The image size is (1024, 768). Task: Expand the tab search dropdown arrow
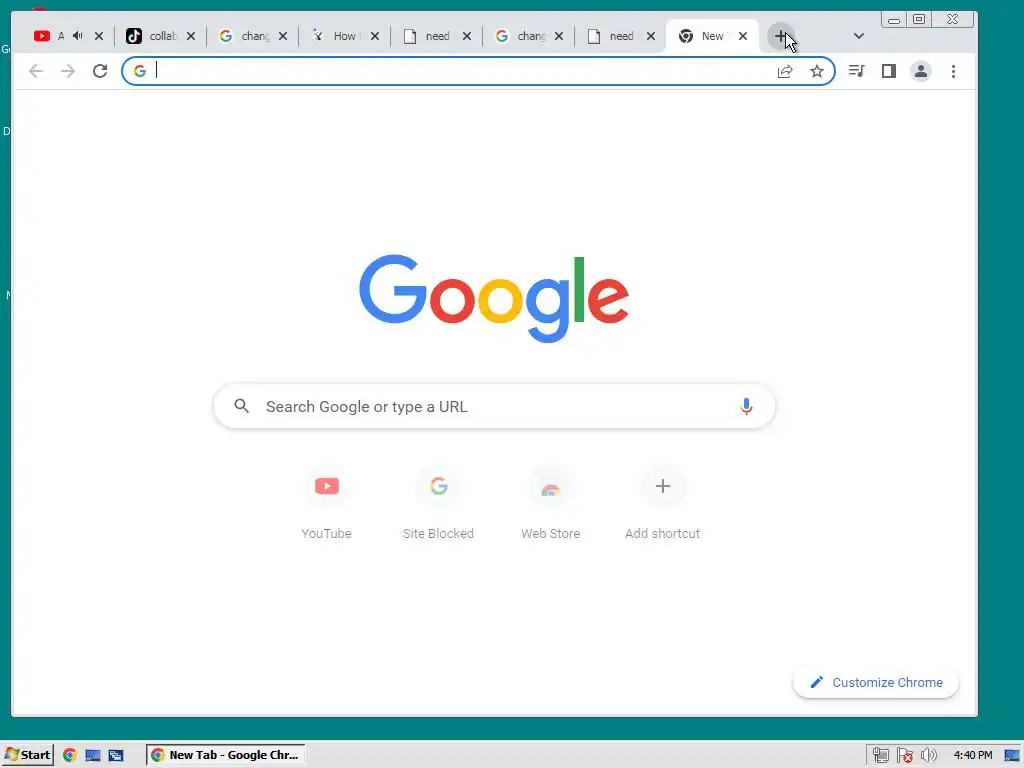[x=859, y=37]
